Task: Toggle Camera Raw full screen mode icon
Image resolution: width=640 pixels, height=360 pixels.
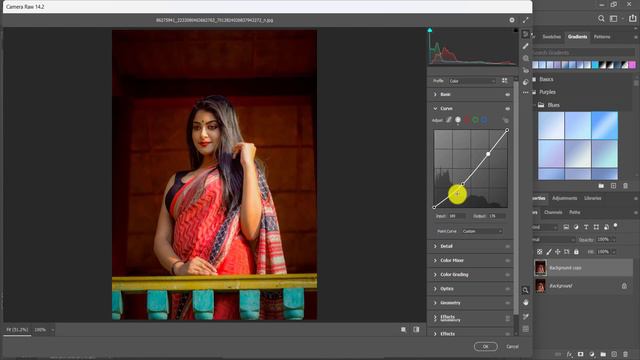Action: pyautogui.click(x=526, y=20)
